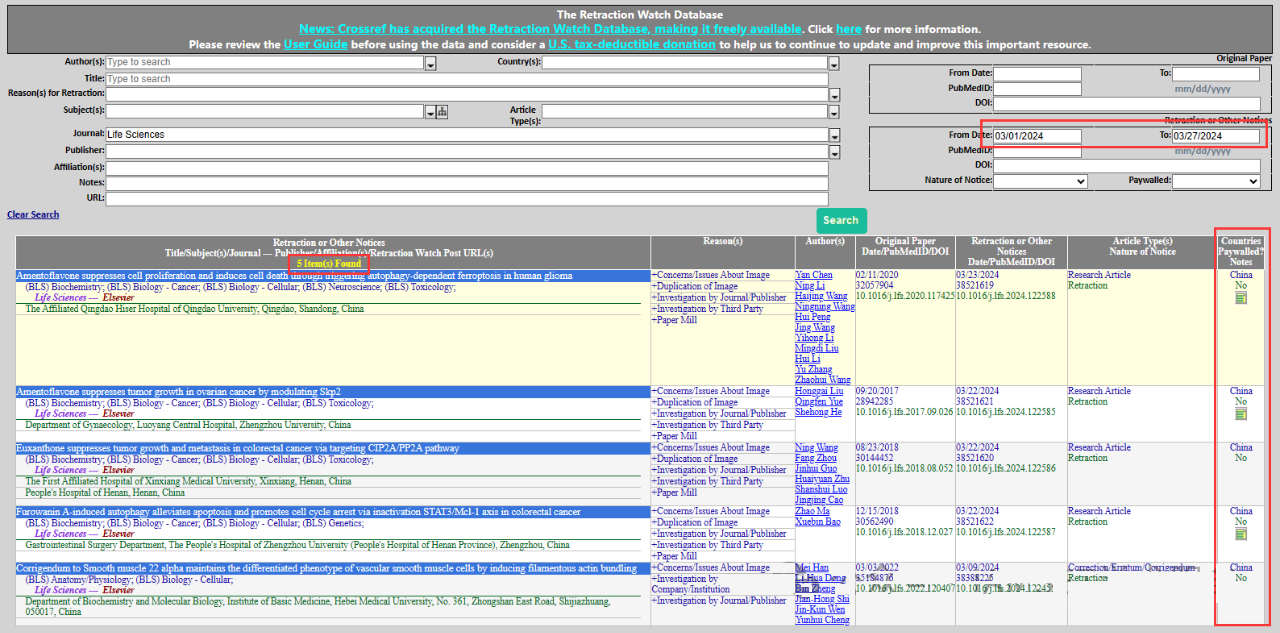1280x633 pixels.
Task: Expand the Publisher dropdown arrow
Action: (834, 151)
